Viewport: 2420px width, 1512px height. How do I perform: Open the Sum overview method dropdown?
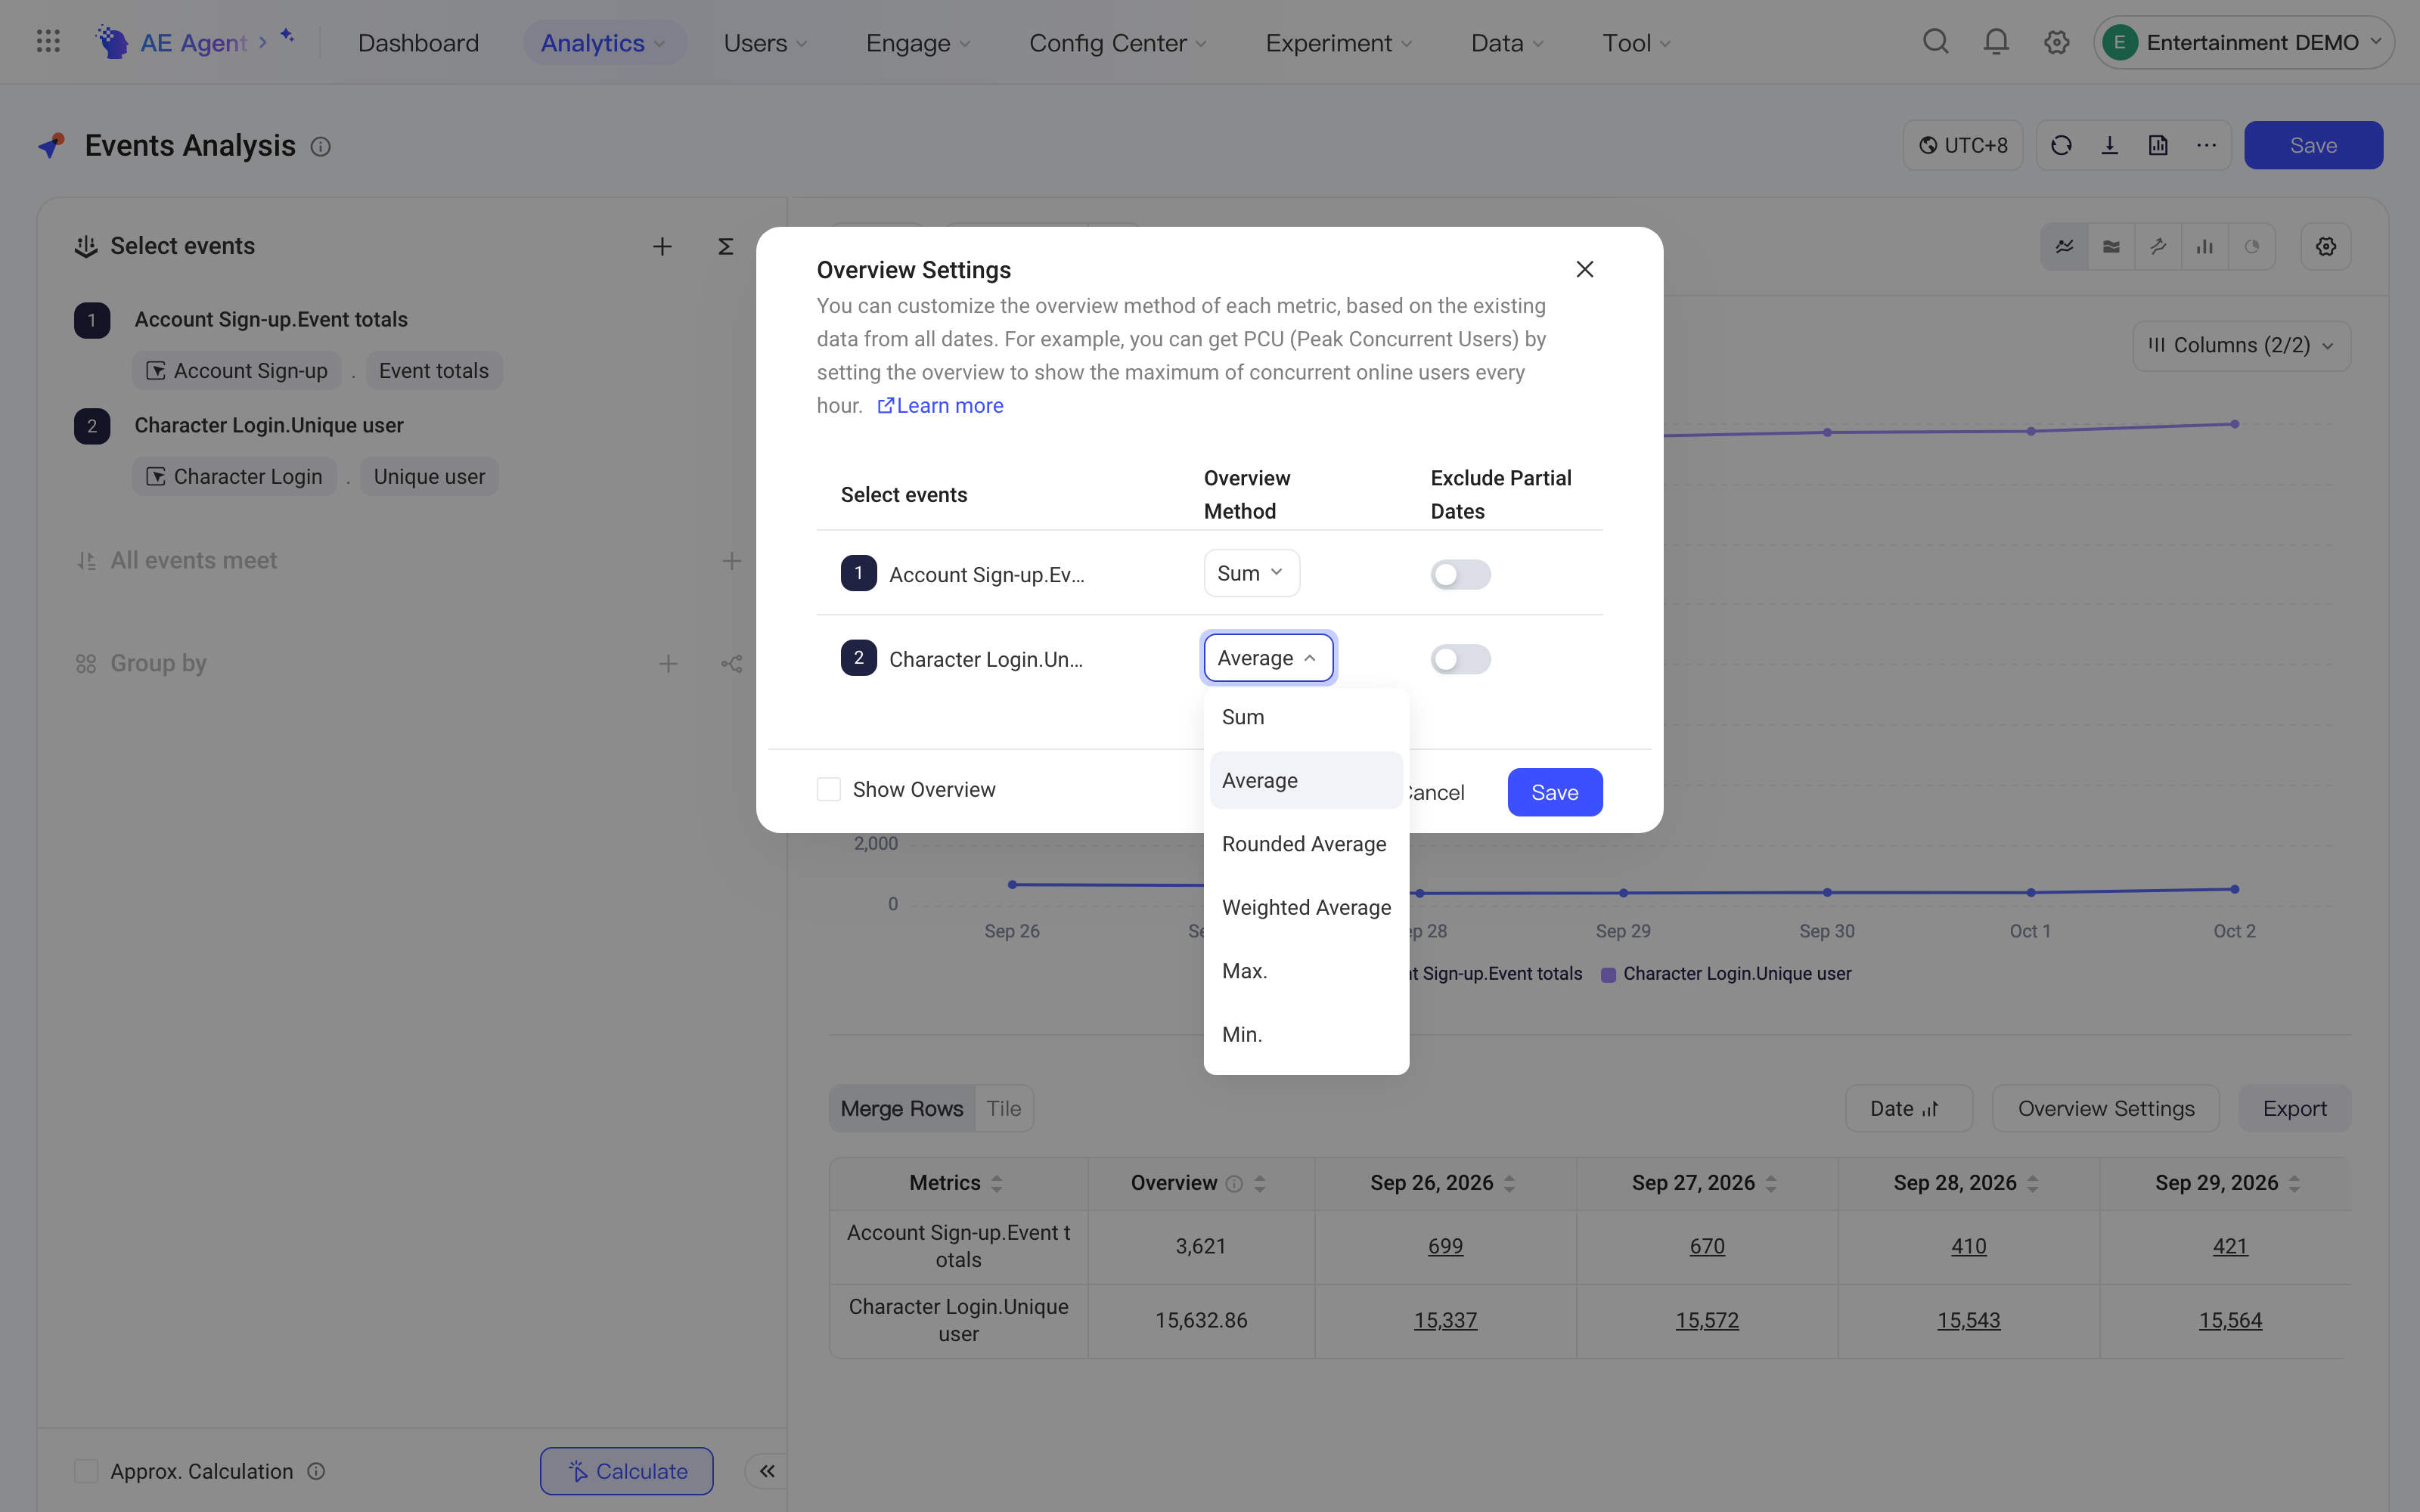[x=1251, y=573]
